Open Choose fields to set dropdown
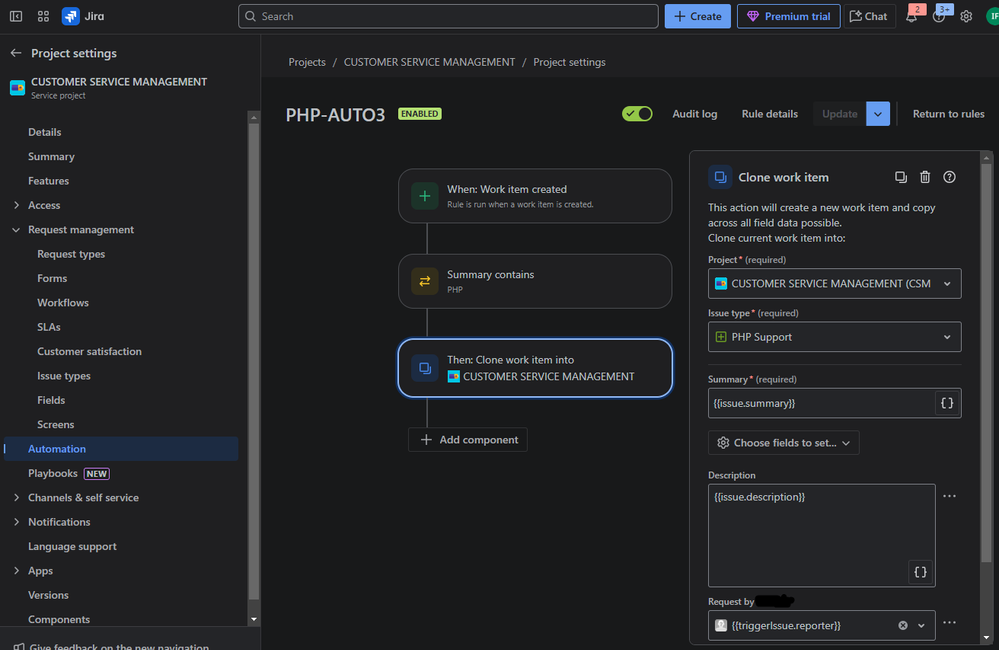Screen dimensions: 999x650 784,443
